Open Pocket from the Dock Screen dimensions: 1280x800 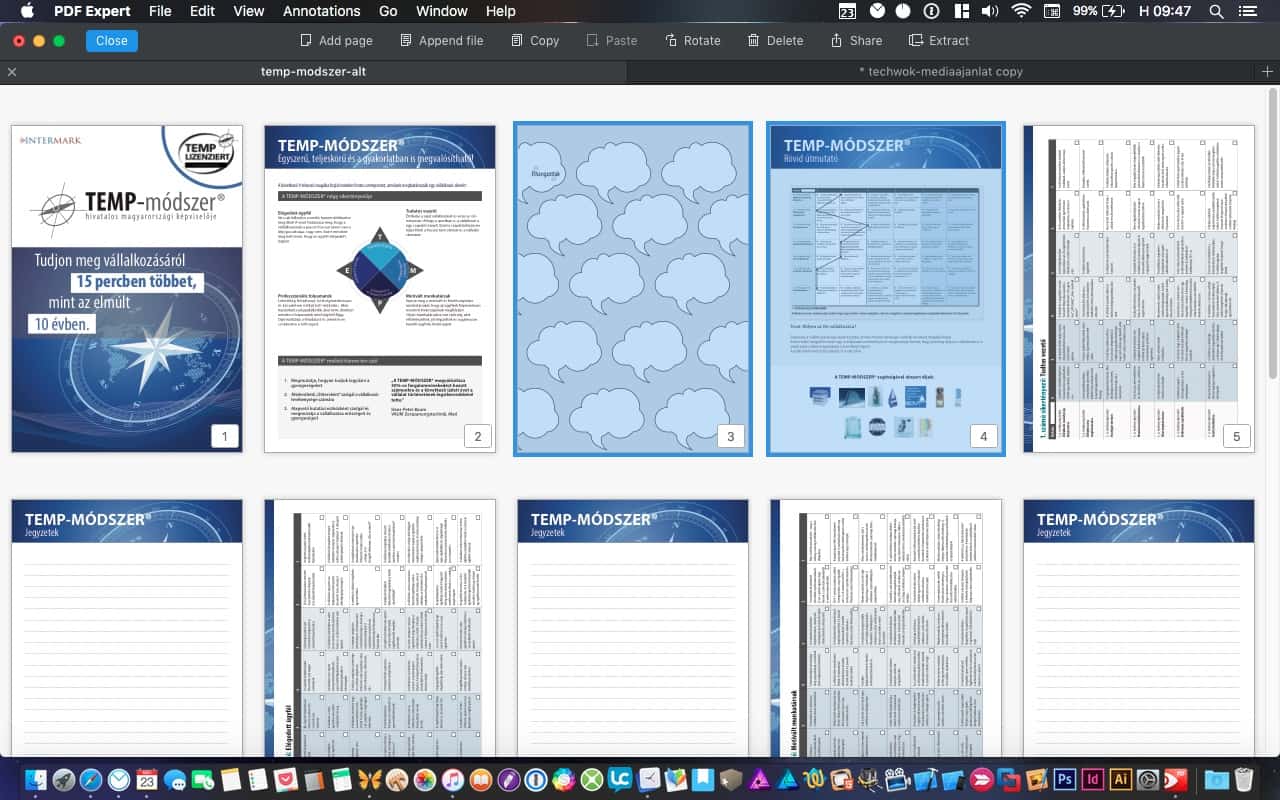[x=286, y=779]
